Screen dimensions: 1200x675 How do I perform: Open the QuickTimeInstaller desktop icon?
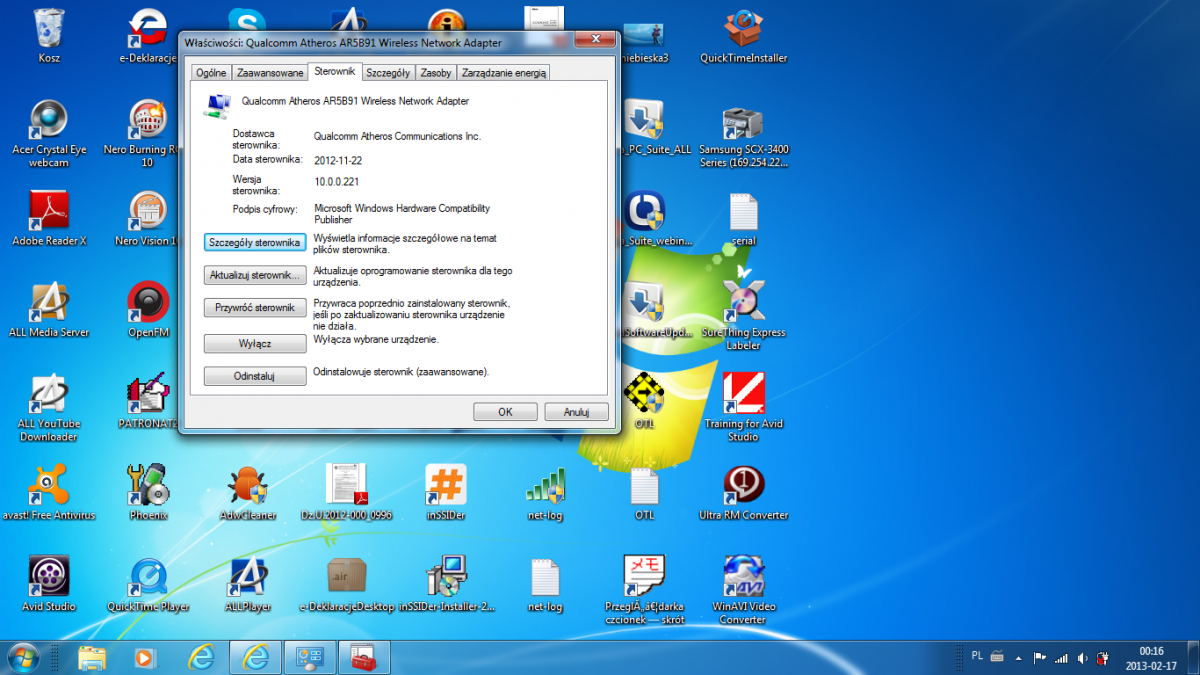743,35
